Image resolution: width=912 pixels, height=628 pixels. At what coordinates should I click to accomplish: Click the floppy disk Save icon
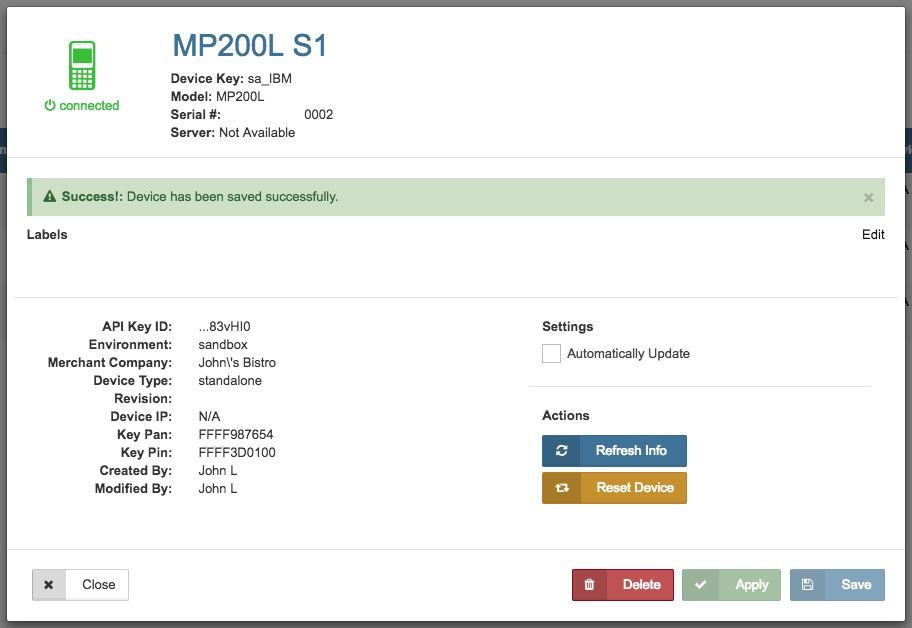click(808, 585)
